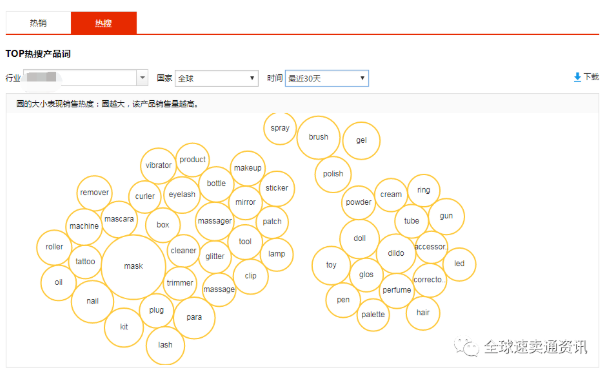Select the powder bubble

pyautogui.click(x=358, y=202)
